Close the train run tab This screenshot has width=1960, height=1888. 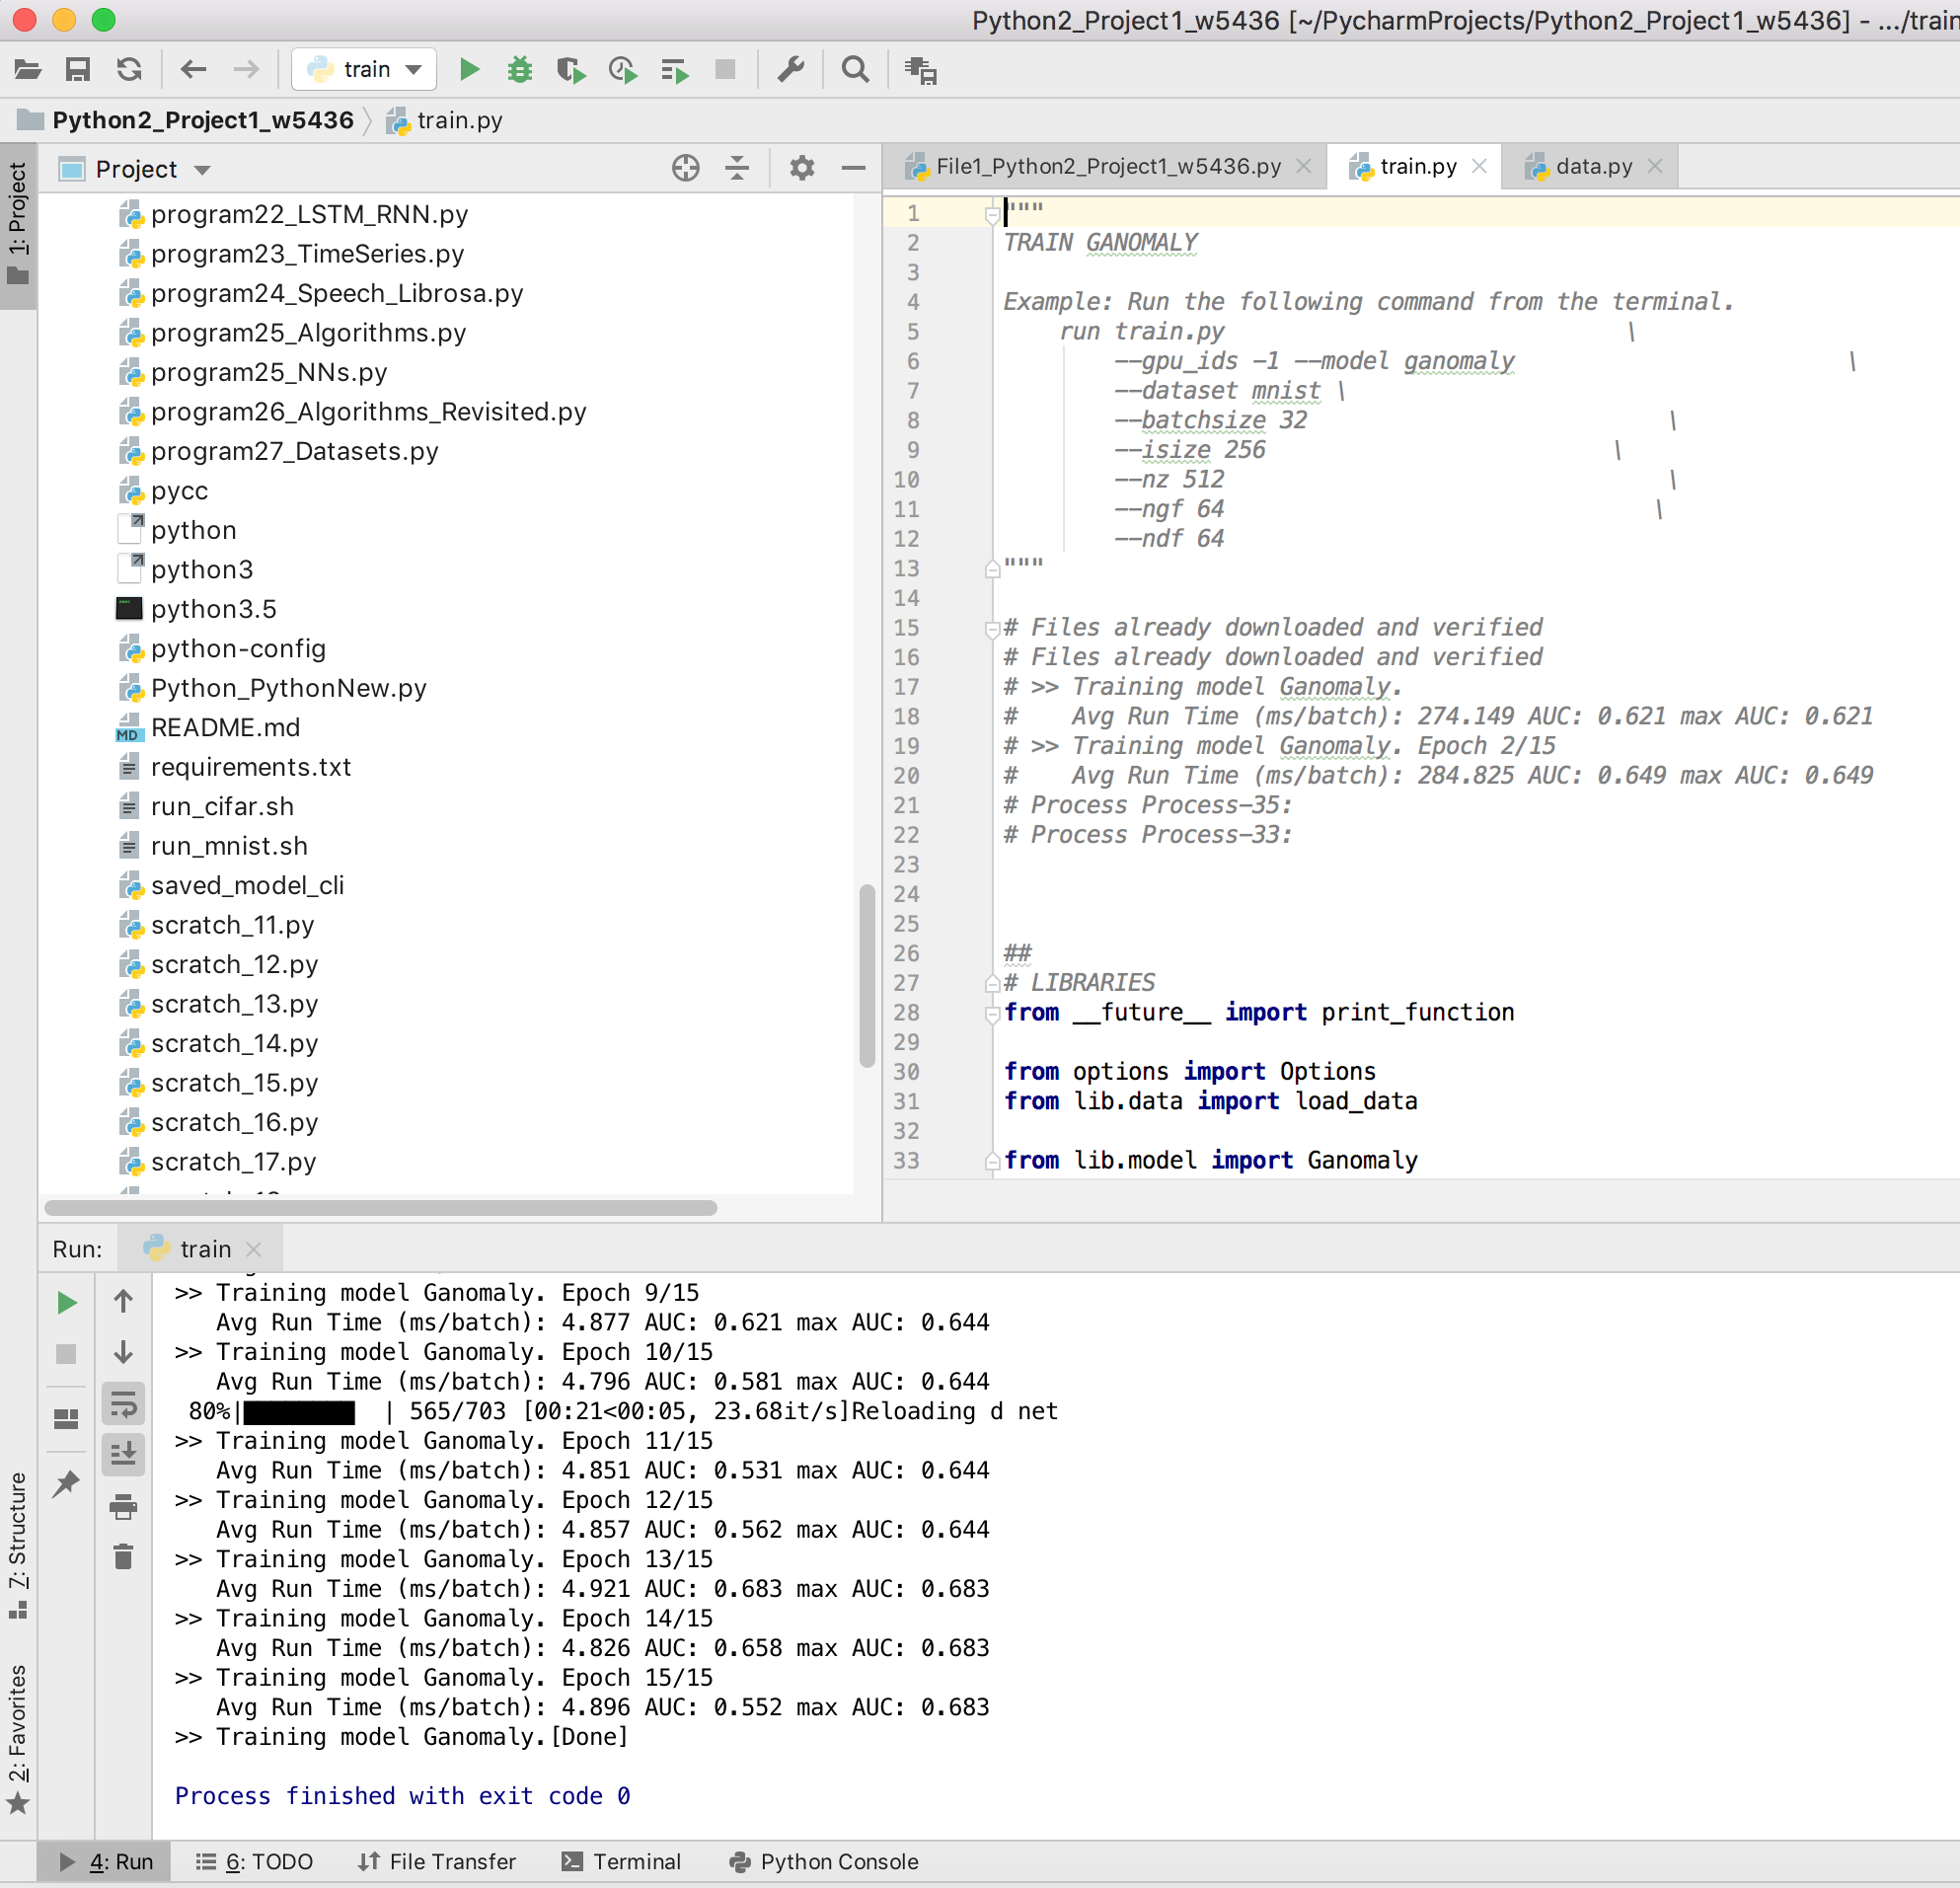(254, 1249)
